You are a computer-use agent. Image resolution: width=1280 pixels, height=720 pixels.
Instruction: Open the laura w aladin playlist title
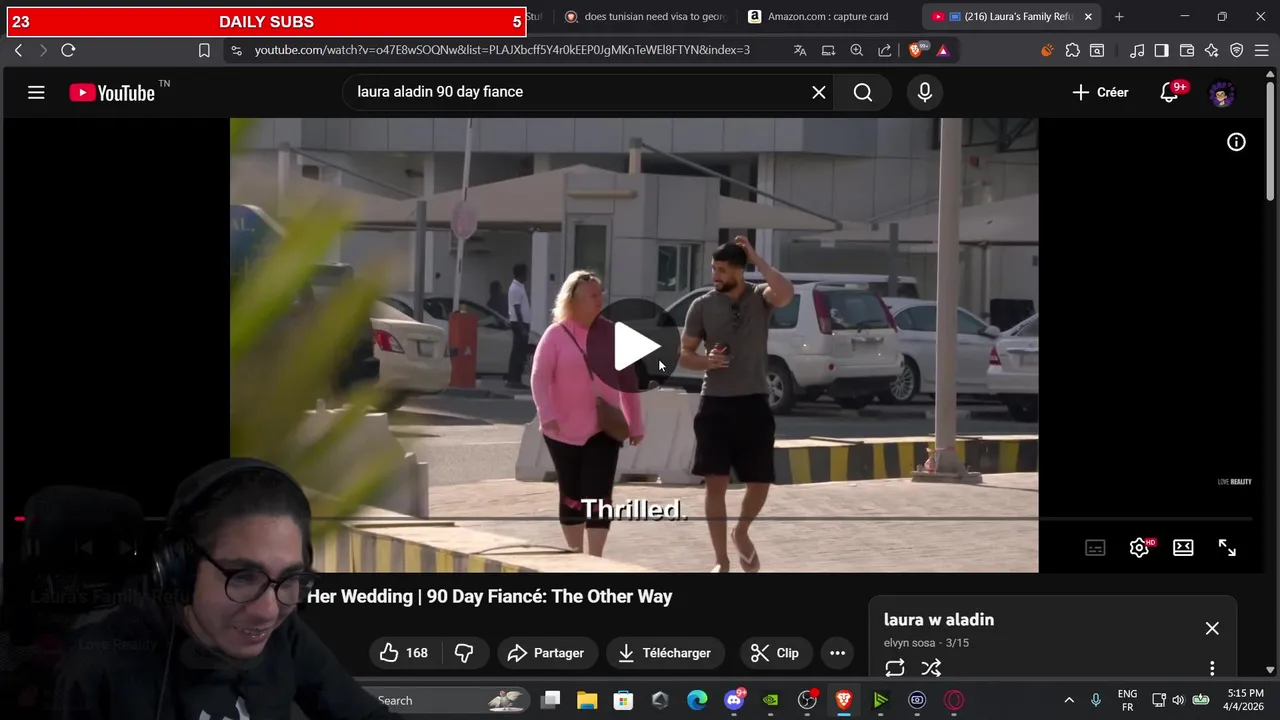tap(939, 620)
